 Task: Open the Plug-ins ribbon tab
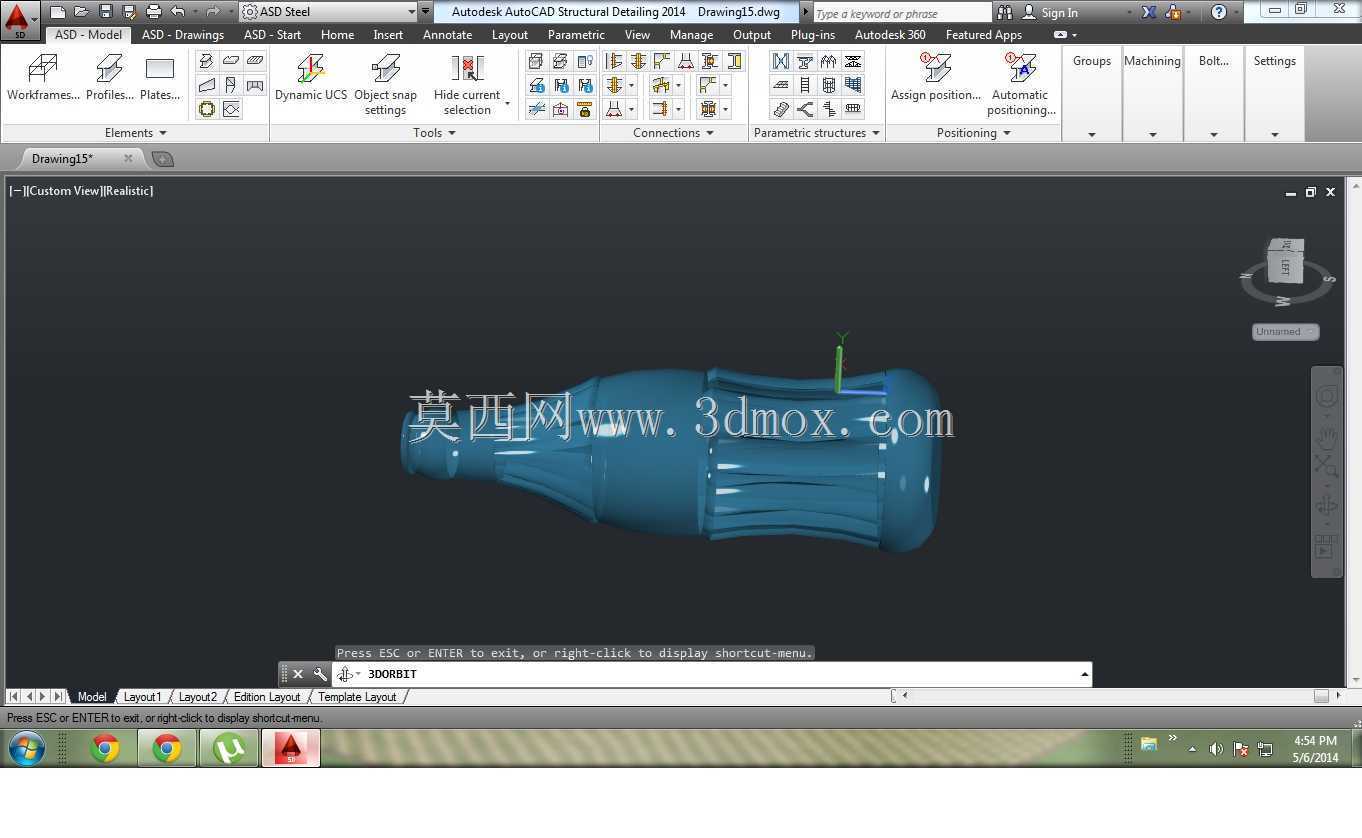pyautogui.click(x=813, y=35)
